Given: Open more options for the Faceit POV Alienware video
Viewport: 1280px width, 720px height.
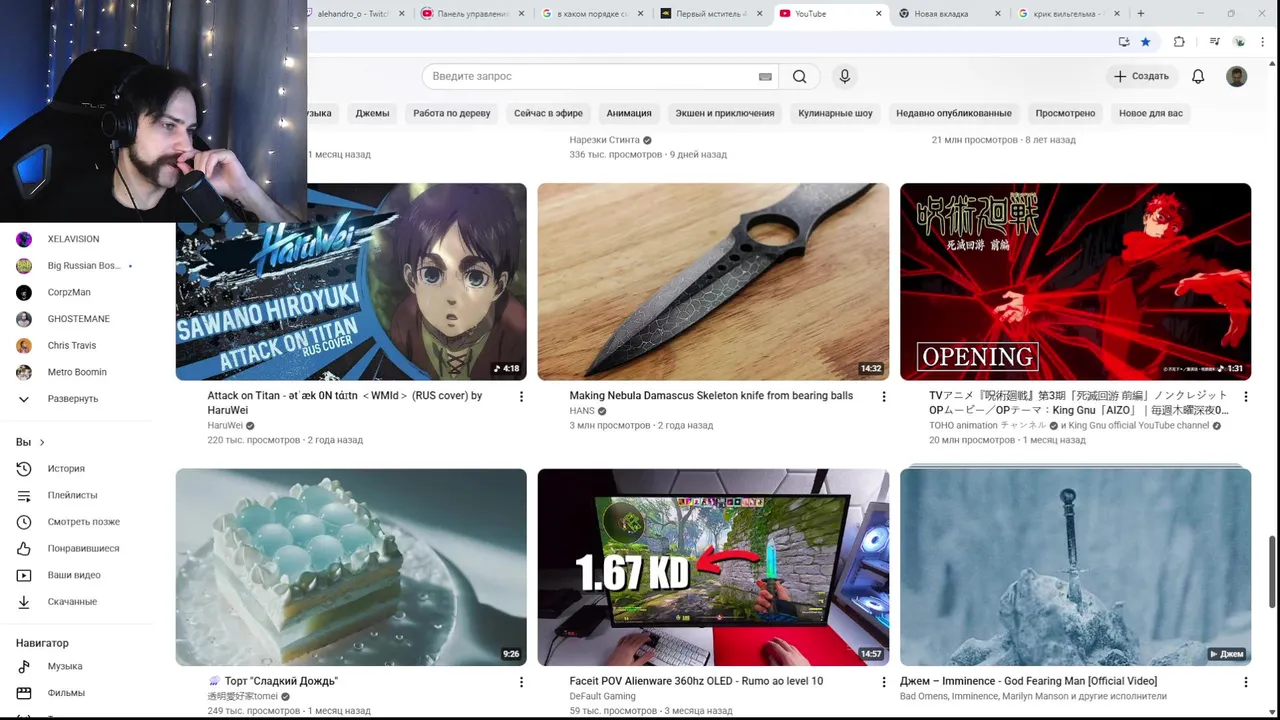Looking at the screenshot, I should tap(883, 682).
